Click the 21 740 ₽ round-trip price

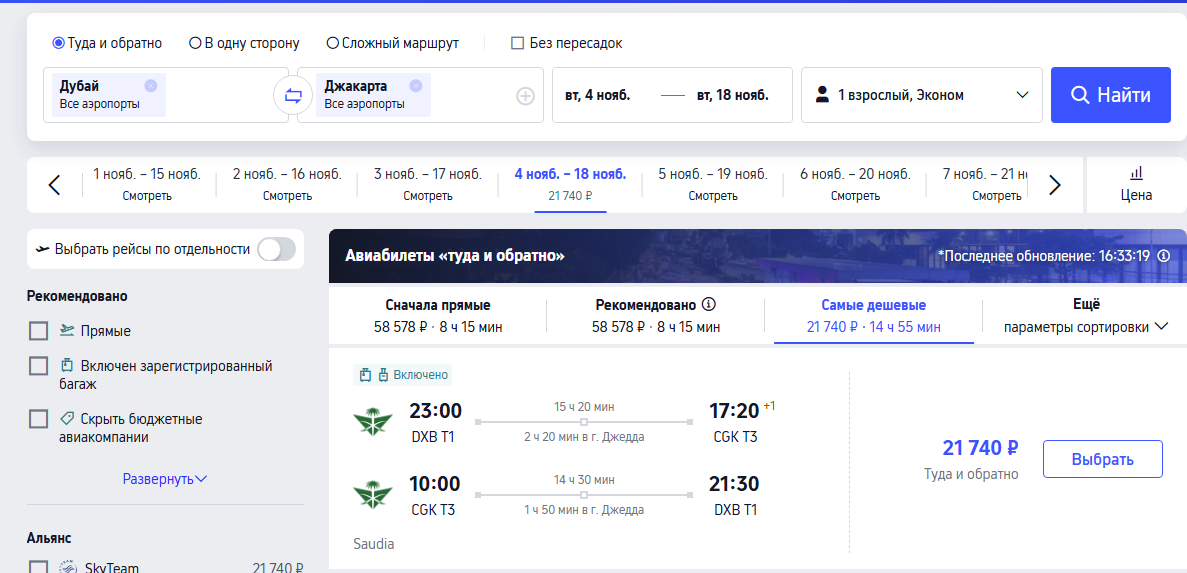pyautogui.click(x=980, y=448)
